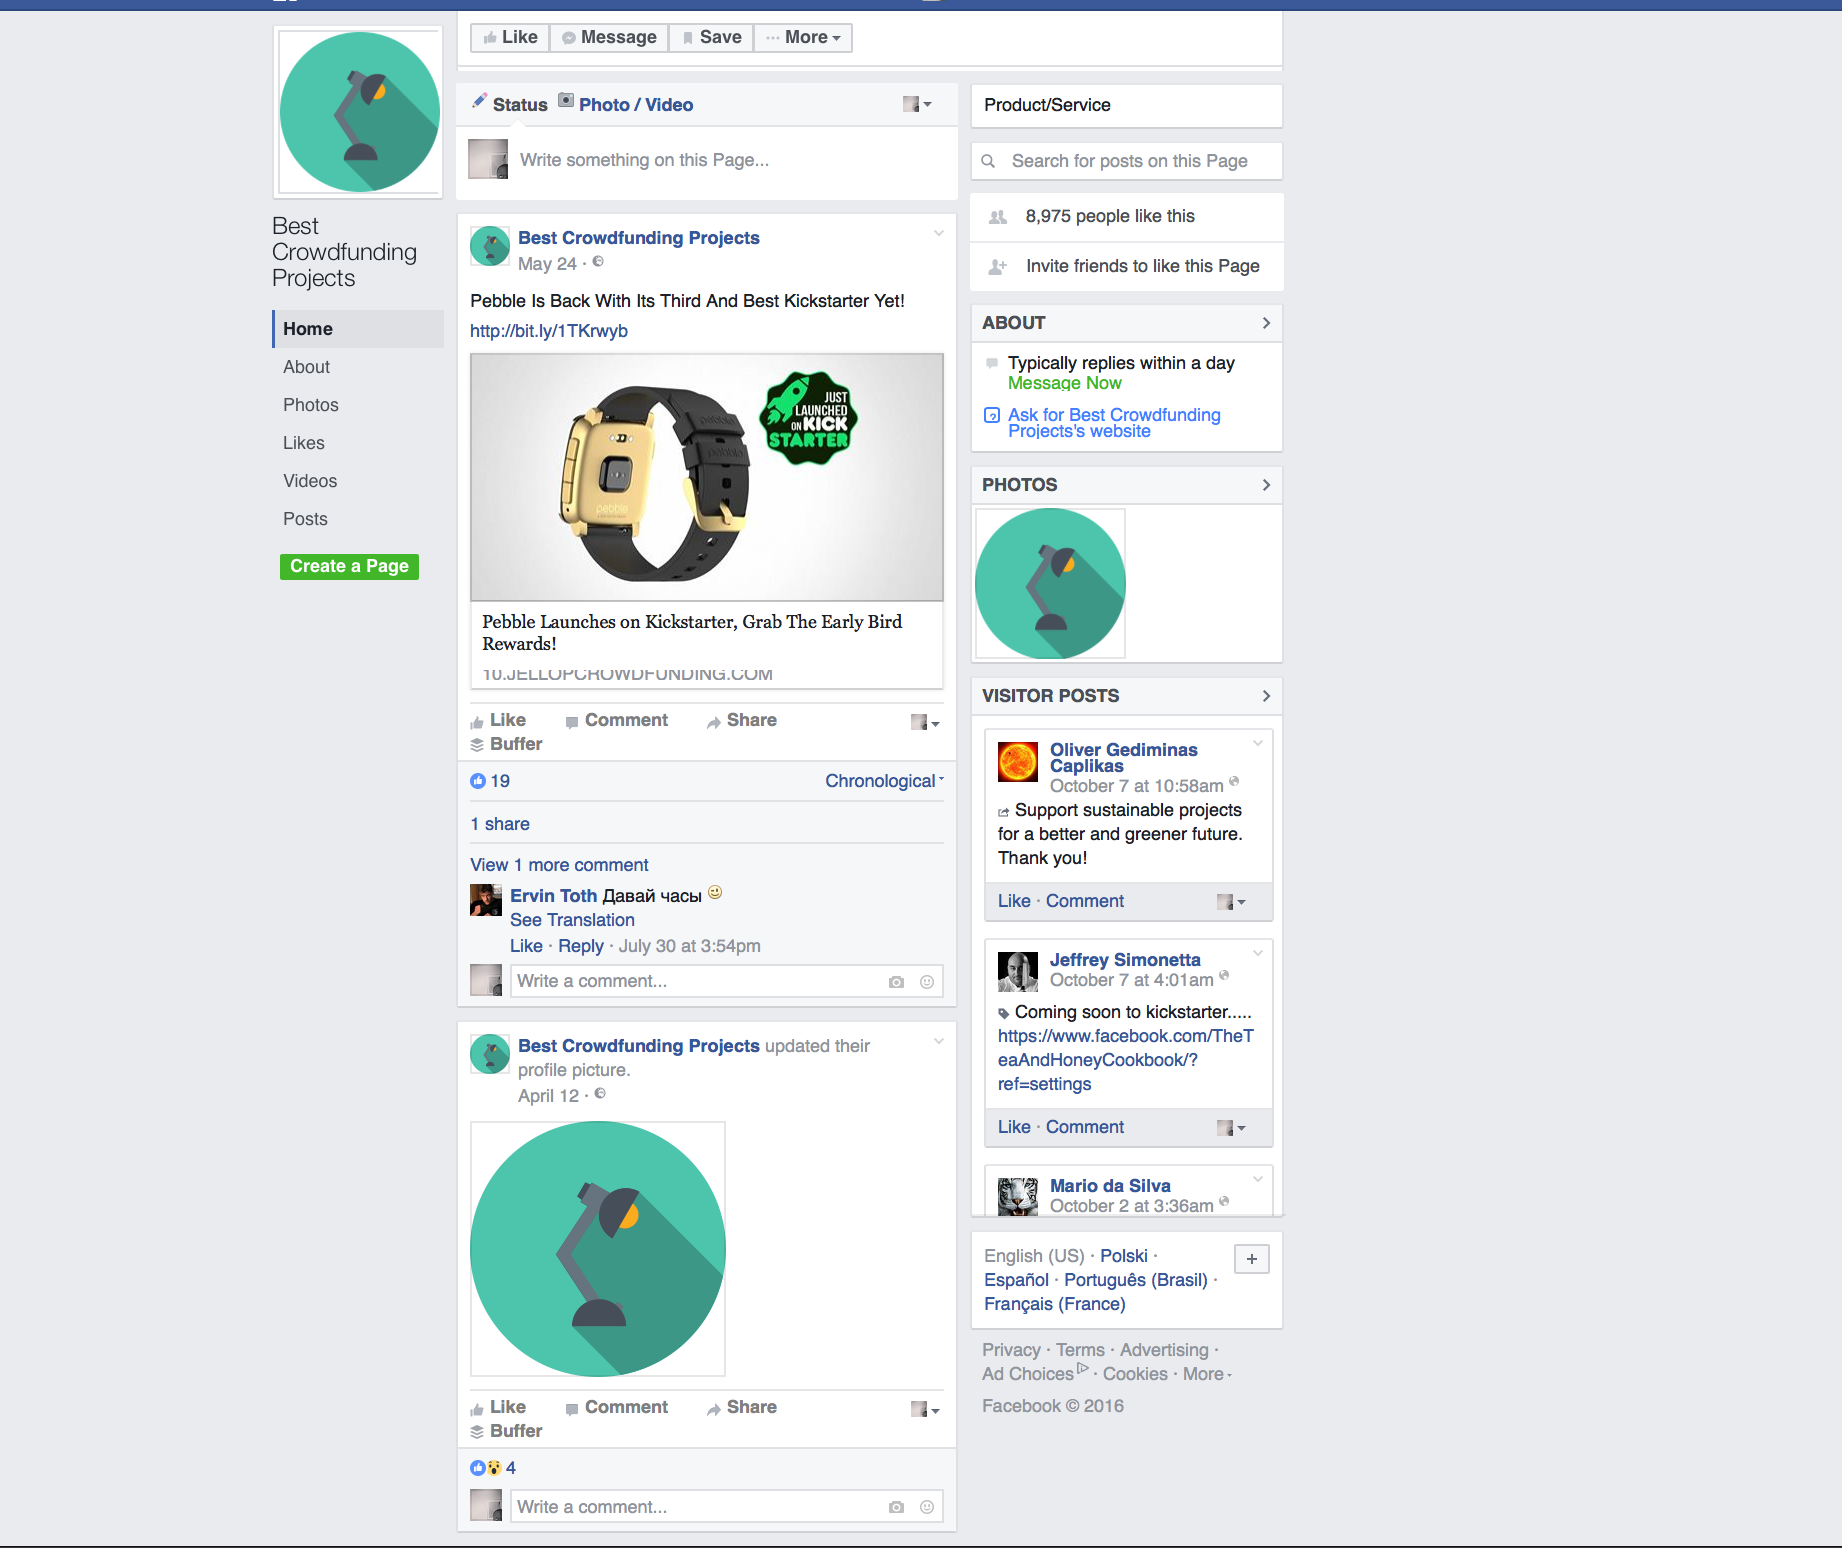Comment on the Pebble Kickstarter post

pyautogui.click(x=617, y=720)
